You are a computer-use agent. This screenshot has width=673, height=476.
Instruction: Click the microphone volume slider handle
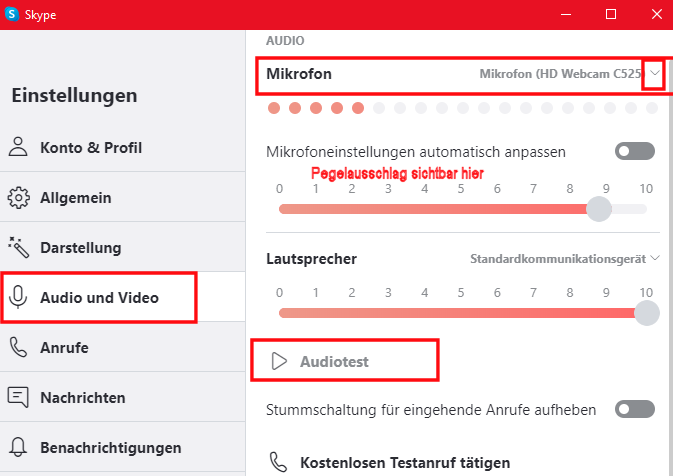pos(599,209)
